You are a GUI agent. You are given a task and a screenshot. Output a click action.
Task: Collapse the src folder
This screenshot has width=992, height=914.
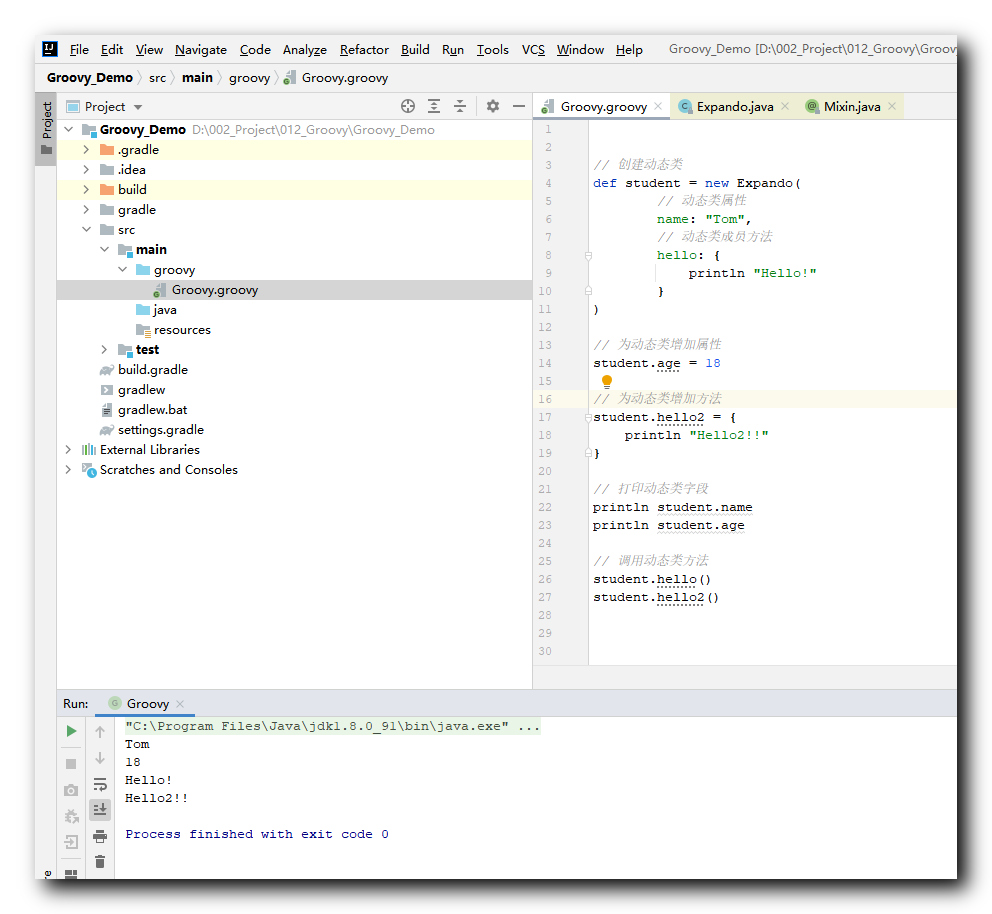[86, 230]
